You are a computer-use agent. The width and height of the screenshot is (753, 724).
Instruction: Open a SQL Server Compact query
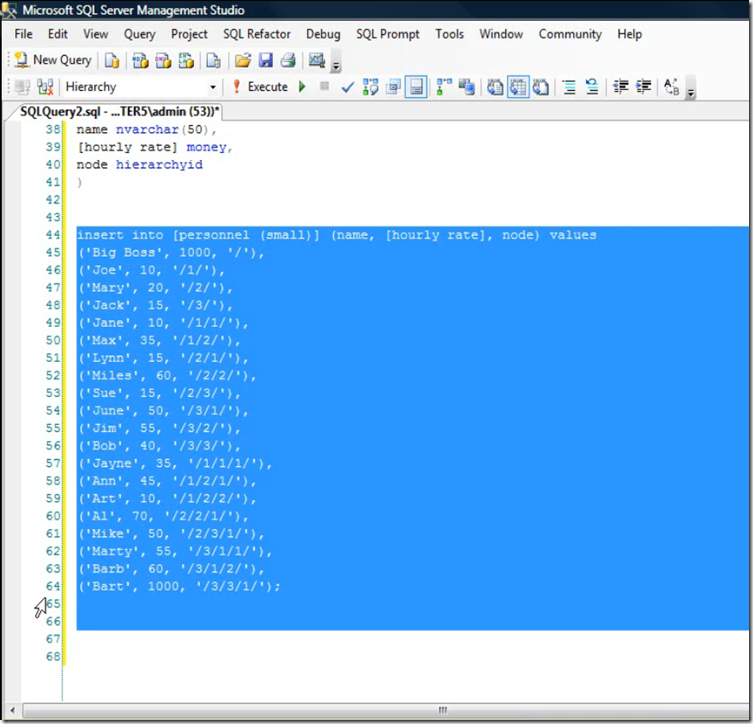point(213,60)
